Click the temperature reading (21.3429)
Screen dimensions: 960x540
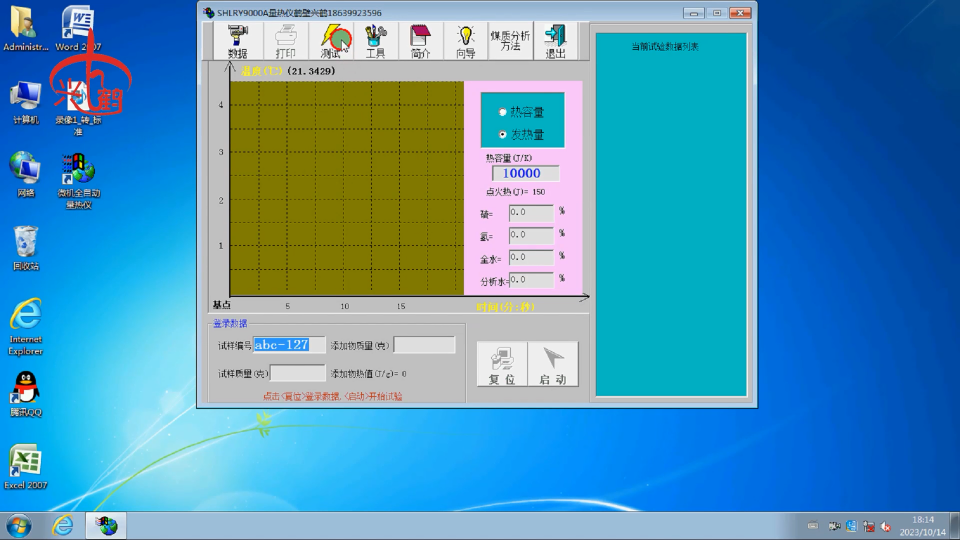coord(310,71)
